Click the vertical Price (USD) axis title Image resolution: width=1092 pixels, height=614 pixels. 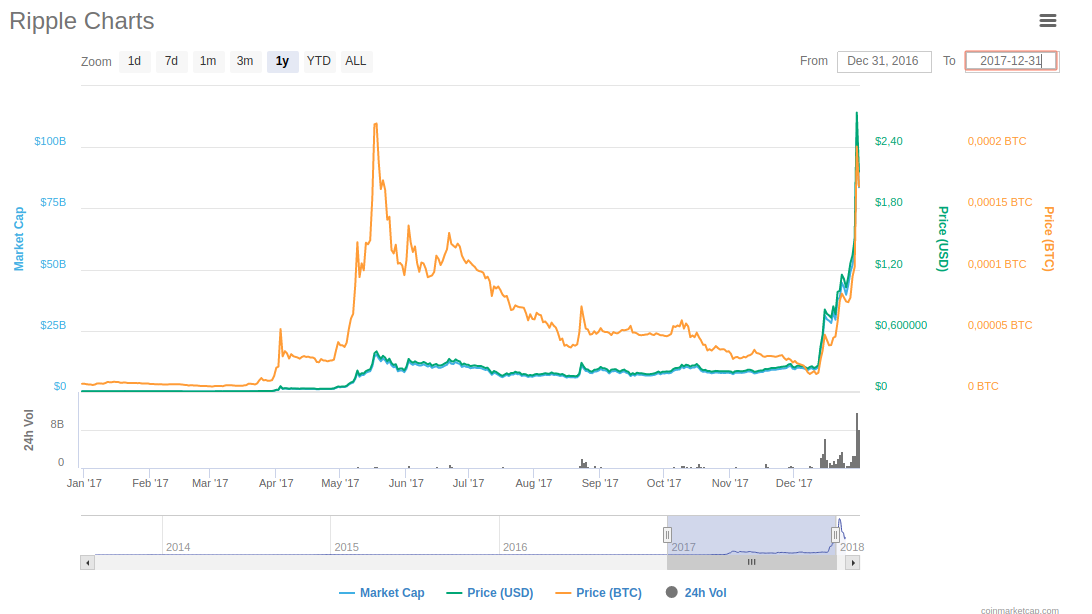[x=943, y=239]
